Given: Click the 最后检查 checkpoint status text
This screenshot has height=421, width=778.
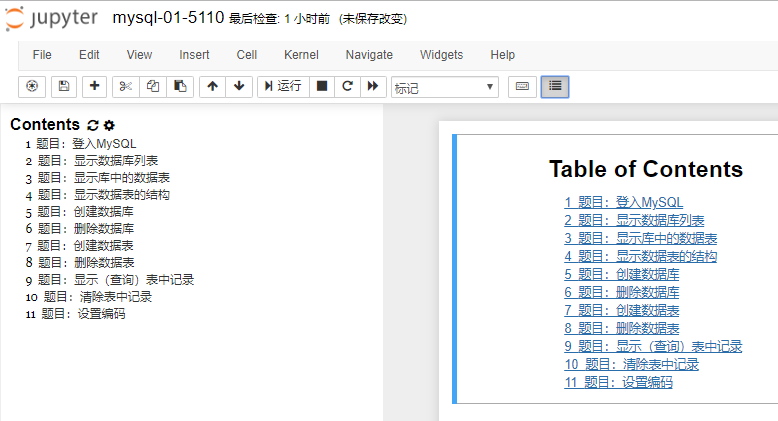Looking at the screenshot, I should (279, 19).
